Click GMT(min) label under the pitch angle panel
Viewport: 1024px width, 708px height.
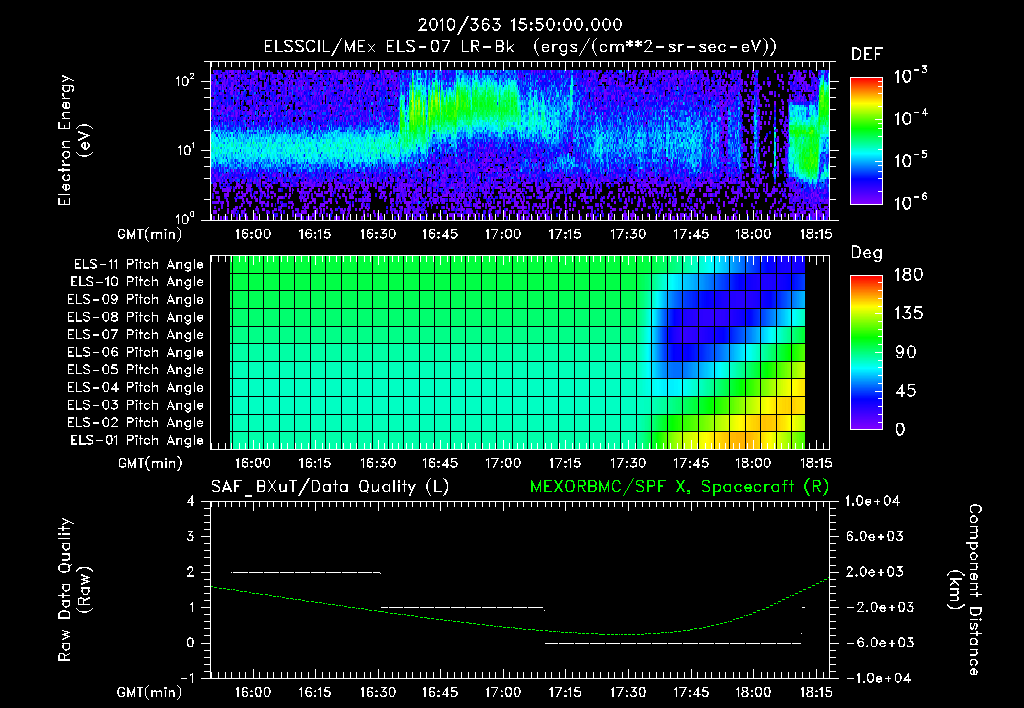click(x=150, y=463)
